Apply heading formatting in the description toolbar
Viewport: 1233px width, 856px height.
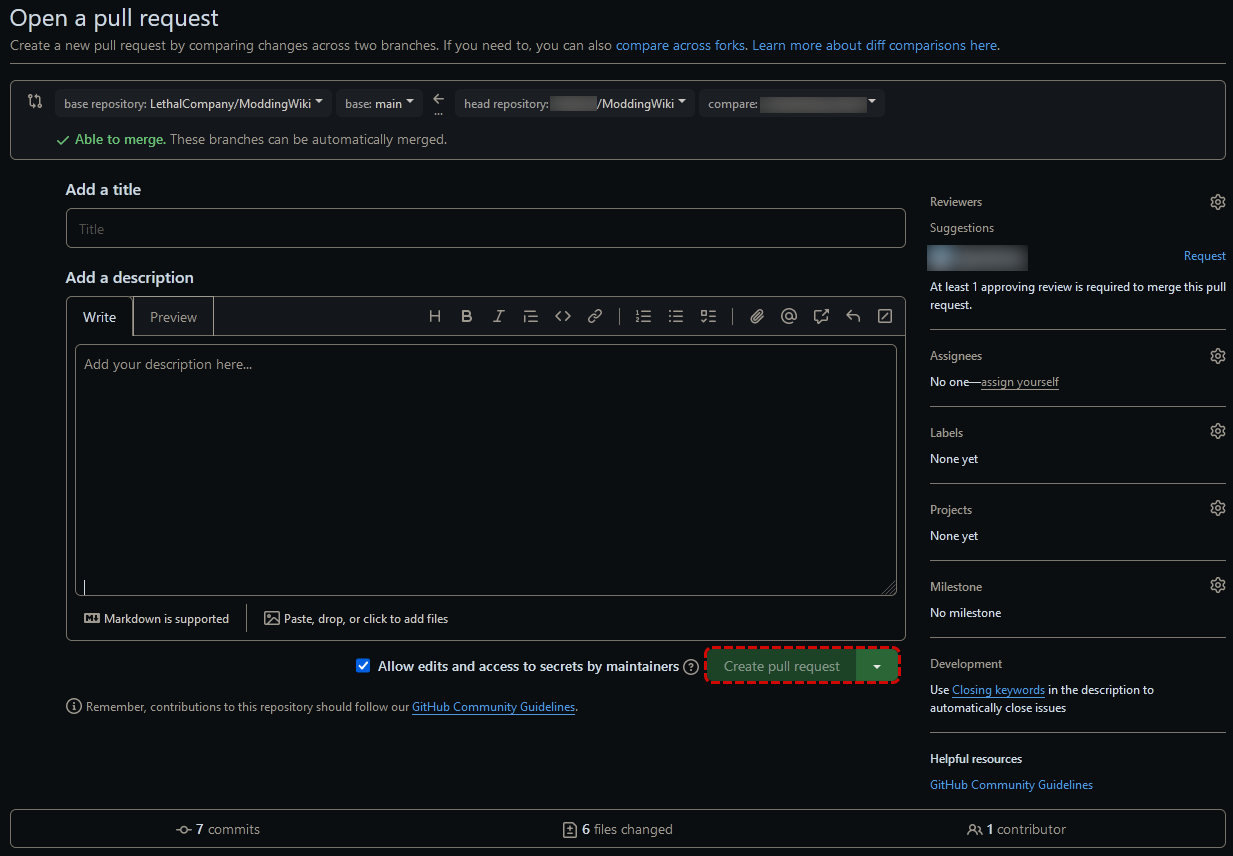434,316
